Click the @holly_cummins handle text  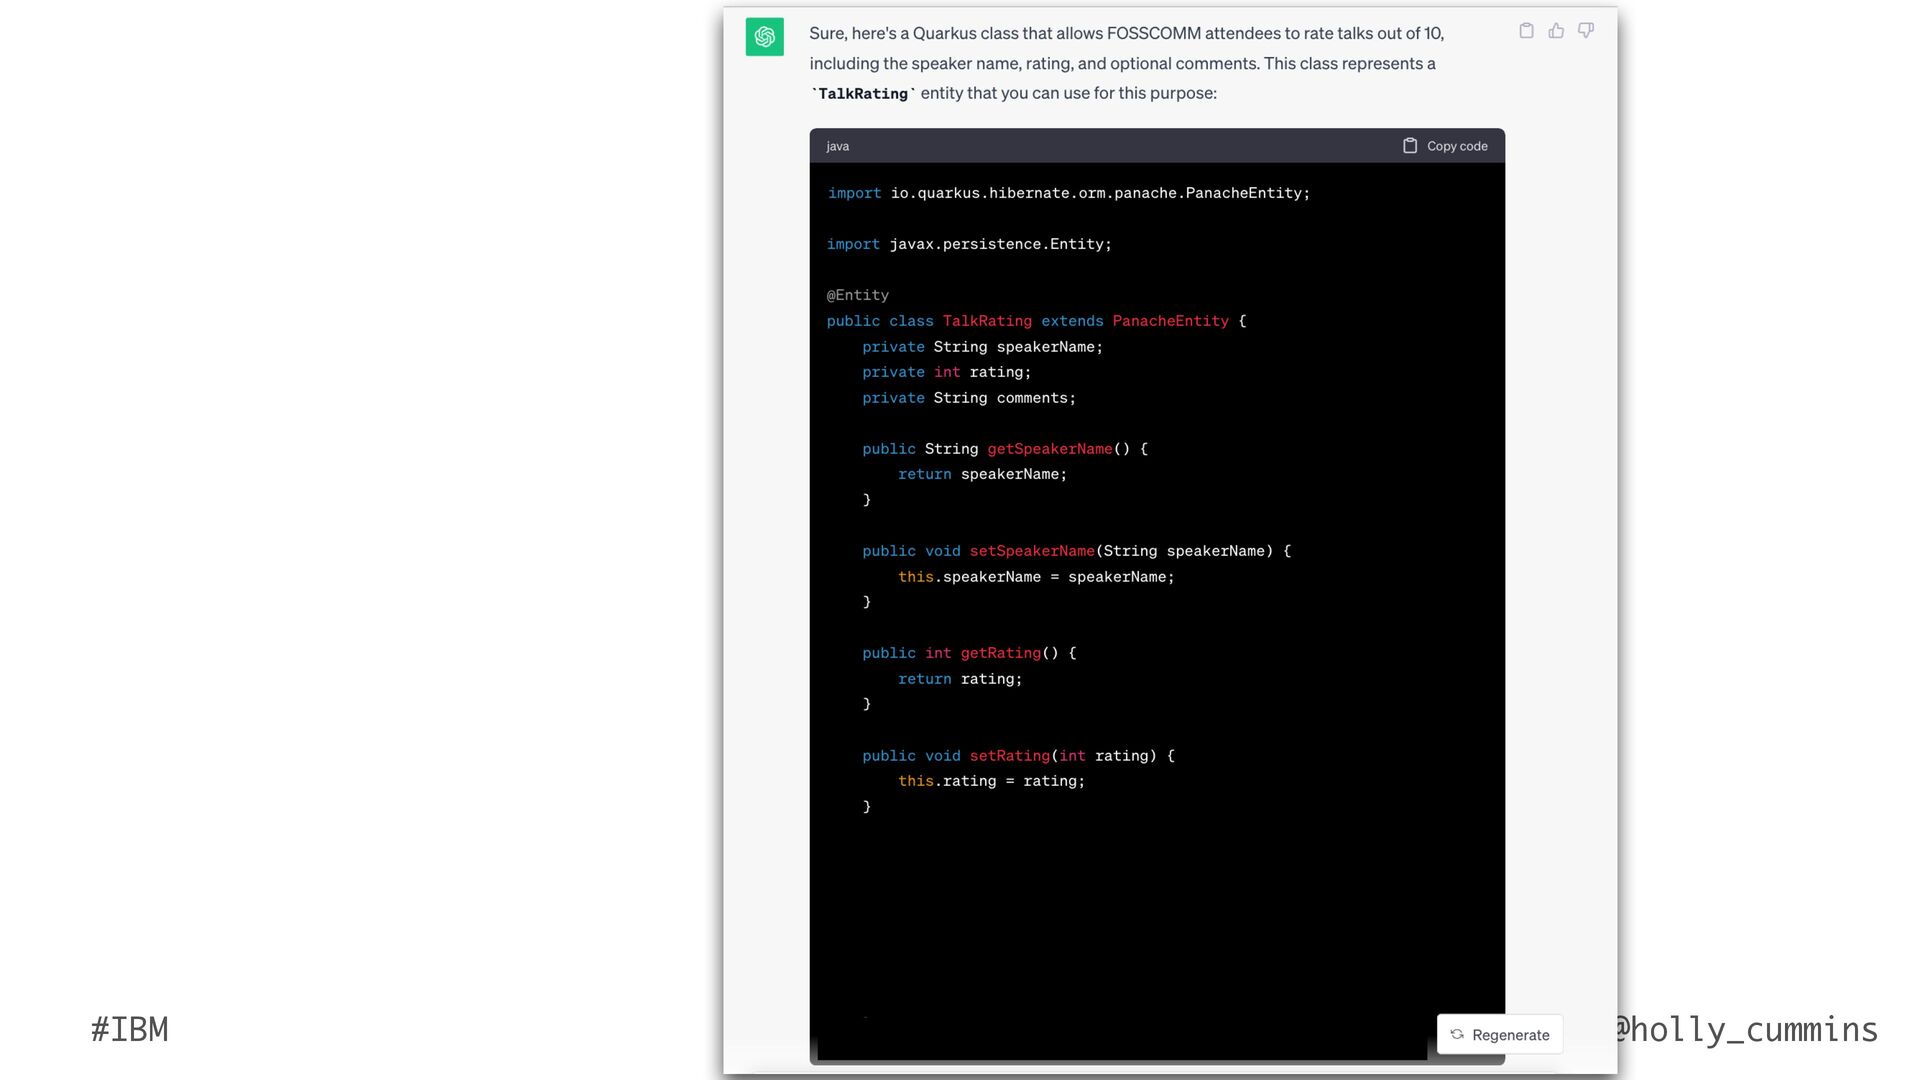(x=1747, y=1029)
